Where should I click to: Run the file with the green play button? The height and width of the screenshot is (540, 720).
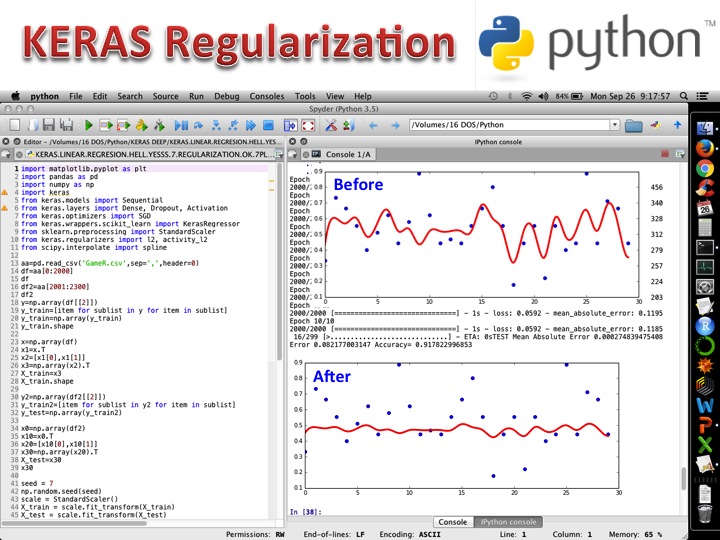point(89,125)
